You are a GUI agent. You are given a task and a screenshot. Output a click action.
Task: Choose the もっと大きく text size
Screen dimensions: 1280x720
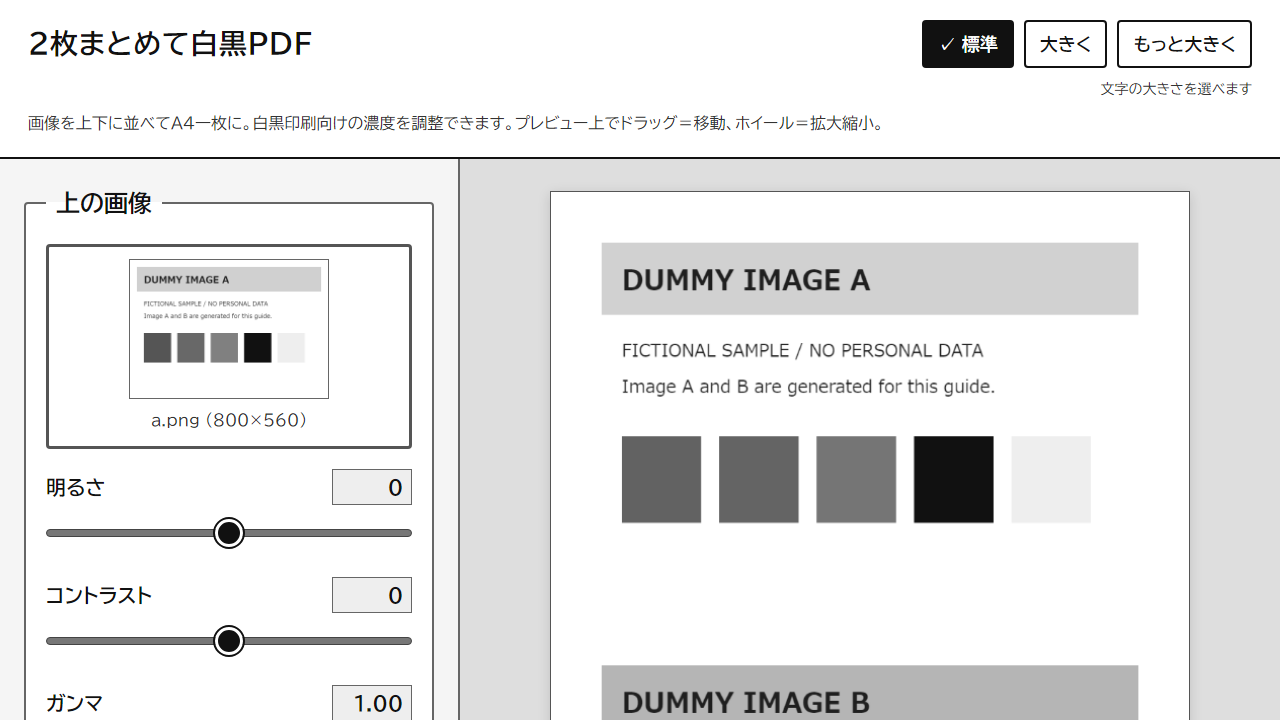click(1184, 44)
